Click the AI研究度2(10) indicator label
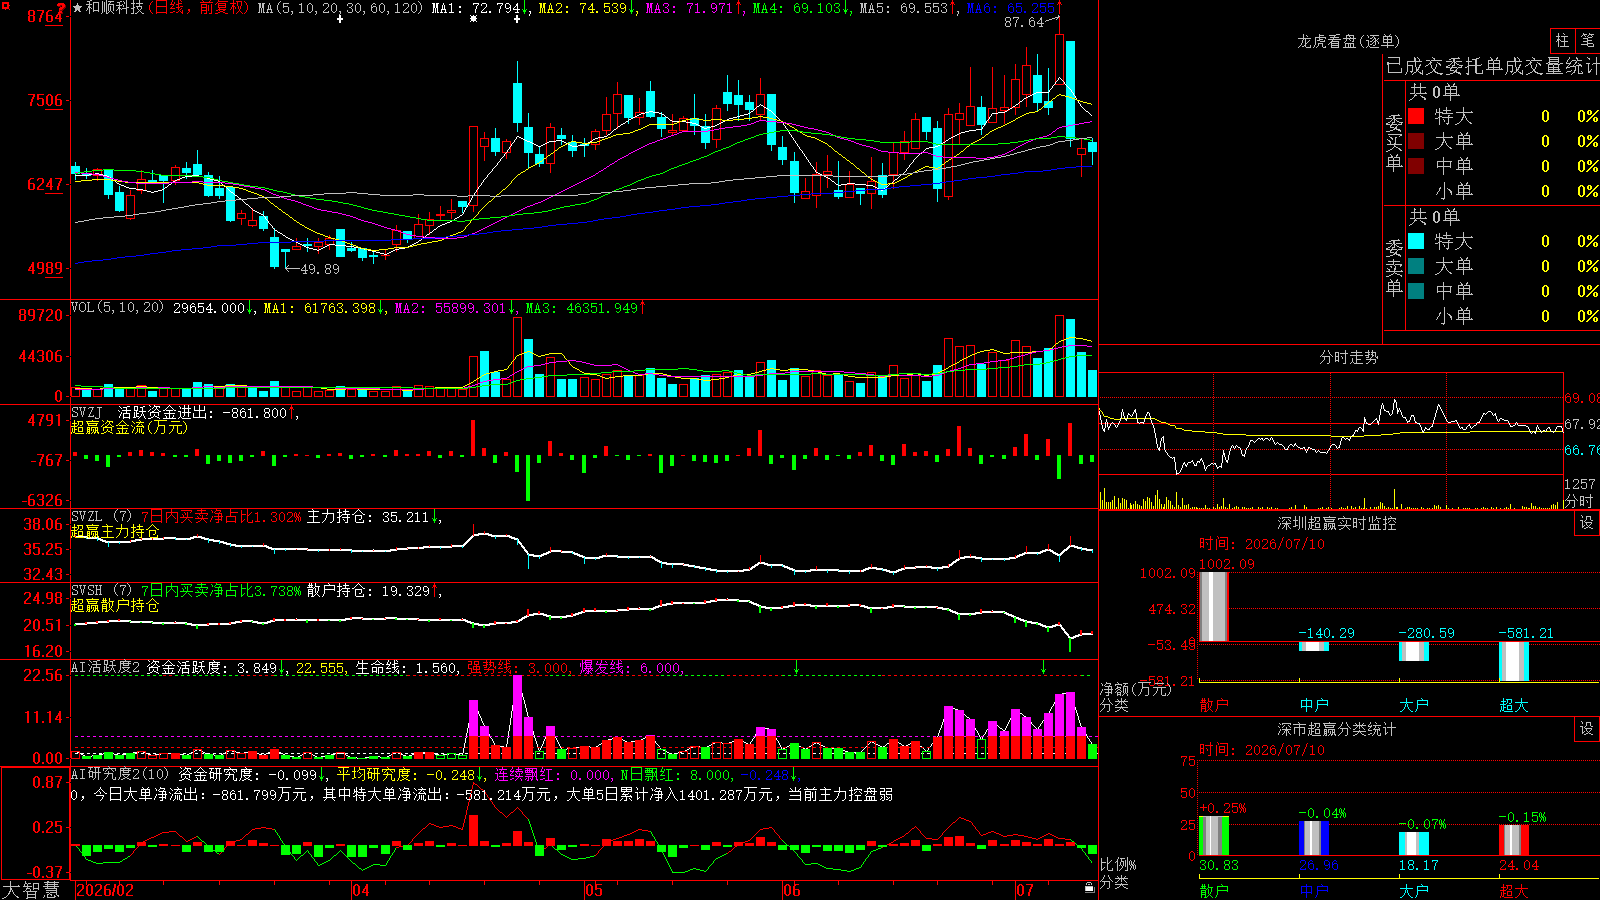The image size is (1600, 900). click(x=120, y=774)
